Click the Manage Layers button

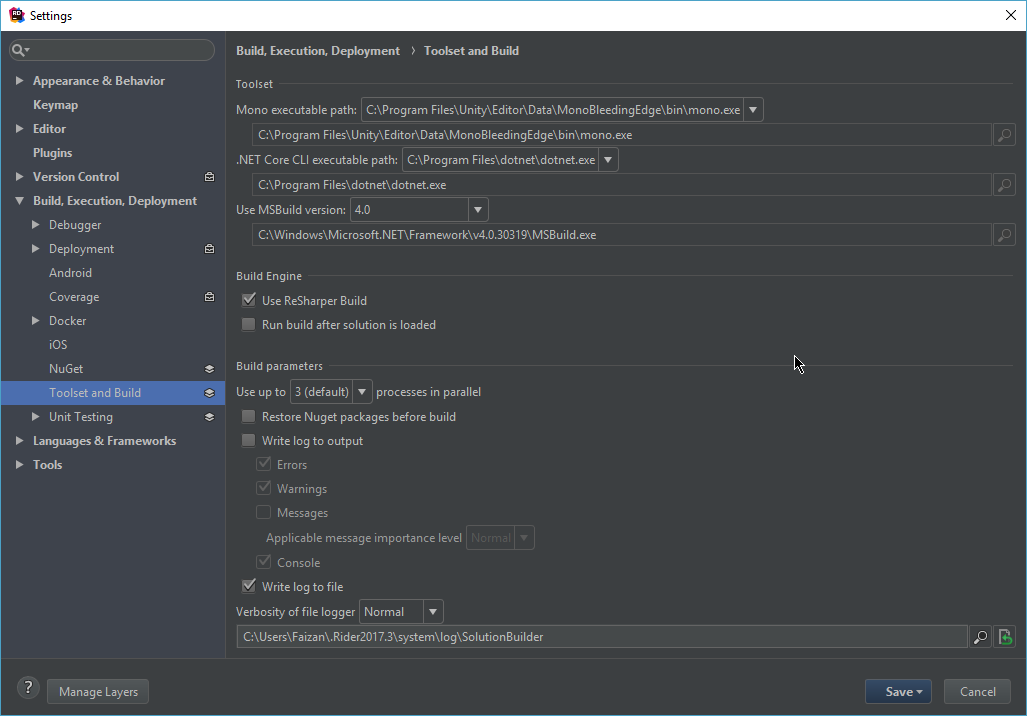point(97,691)
